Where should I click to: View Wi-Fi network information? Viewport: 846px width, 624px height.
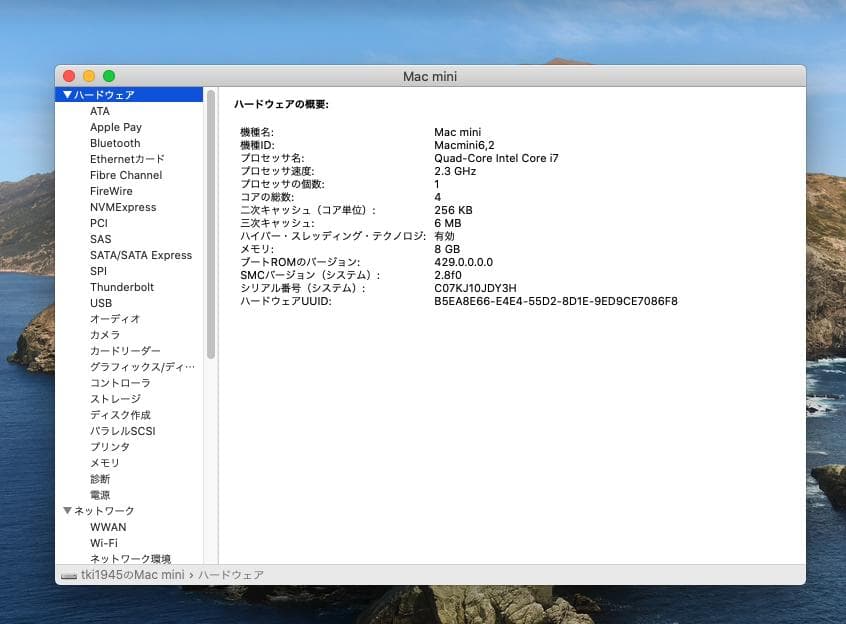pyautogui.click(x=107, y=543)
